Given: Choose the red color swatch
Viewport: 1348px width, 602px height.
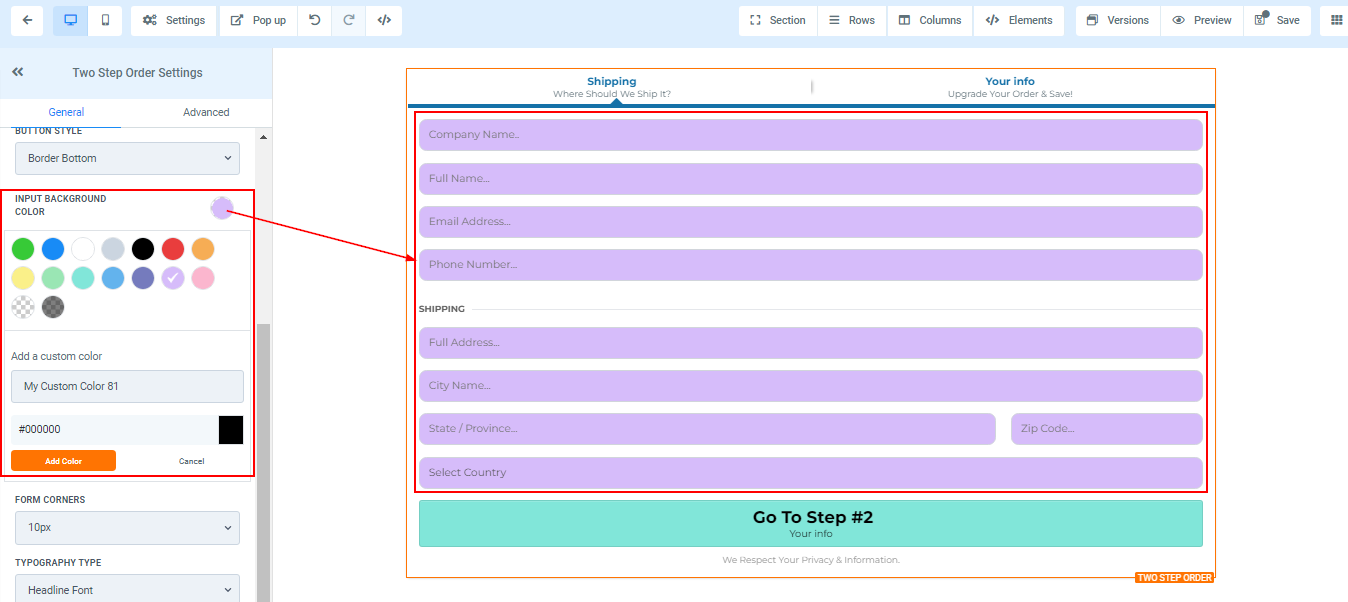Looking at the screenshot, I should pos(173,249).
